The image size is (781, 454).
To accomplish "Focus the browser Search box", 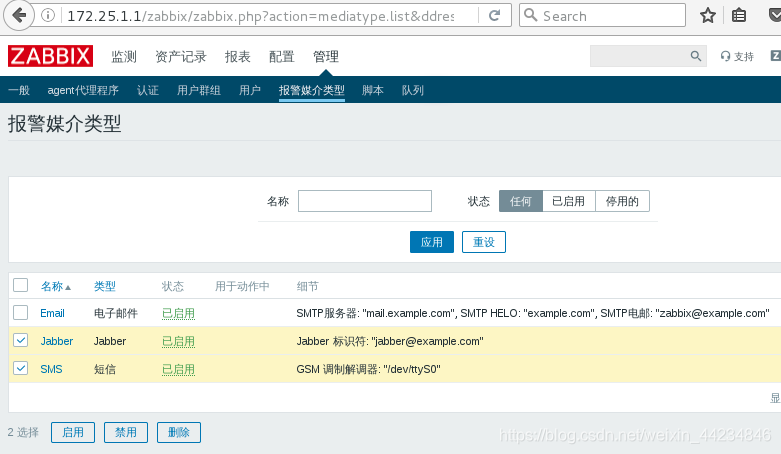I will (602, 15).
